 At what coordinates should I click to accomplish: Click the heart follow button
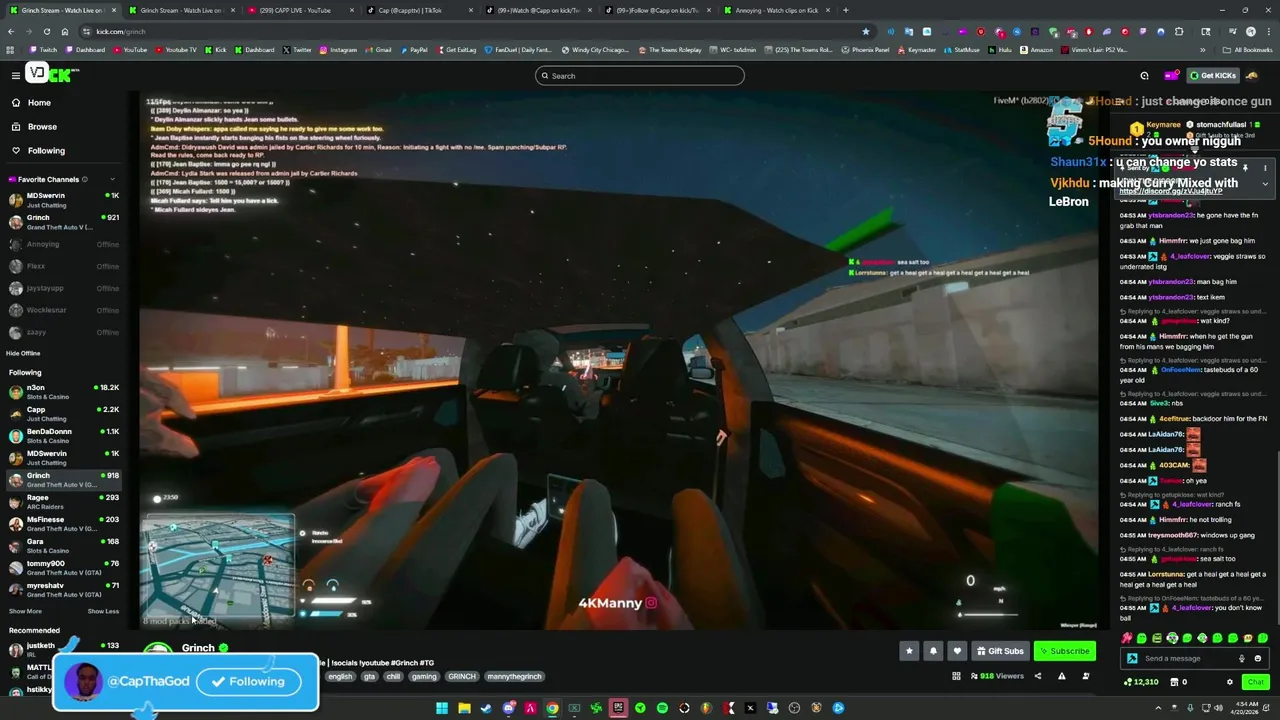point(957,651)
